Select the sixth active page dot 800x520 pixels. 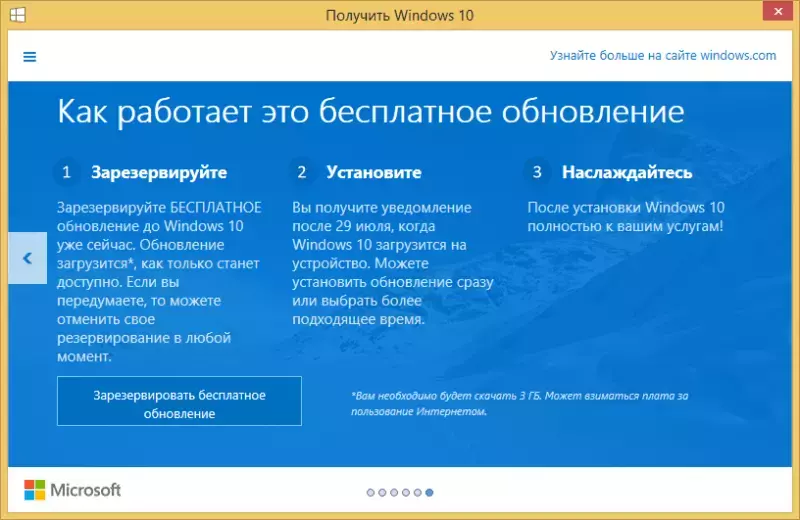pyautogui.click(x=429, y=492)
